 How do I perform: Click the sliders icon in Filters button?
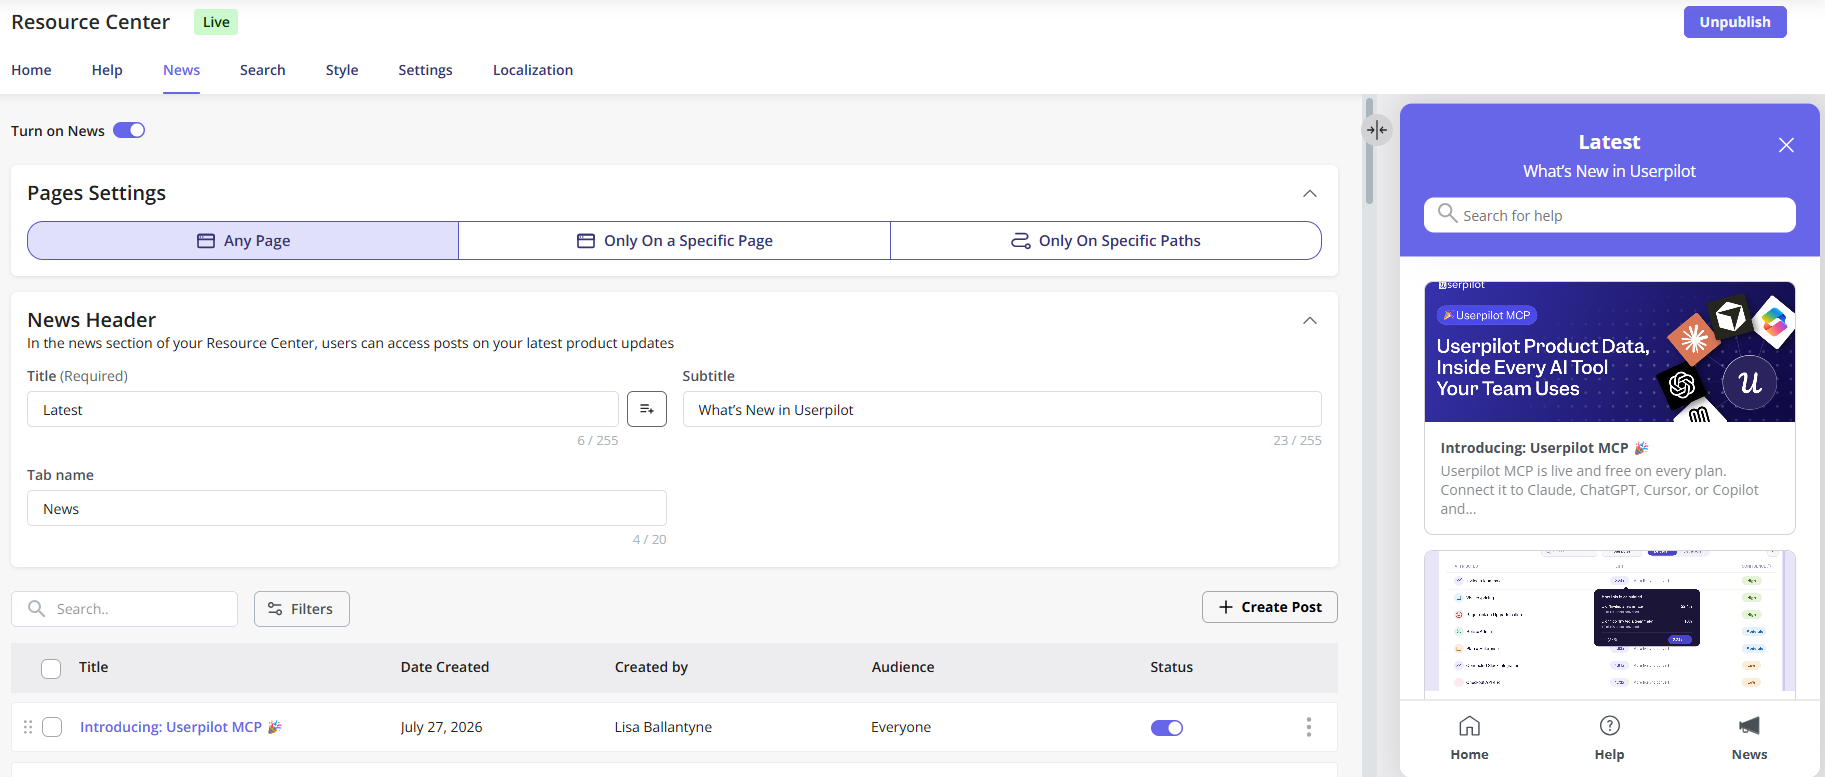[275, 609]
